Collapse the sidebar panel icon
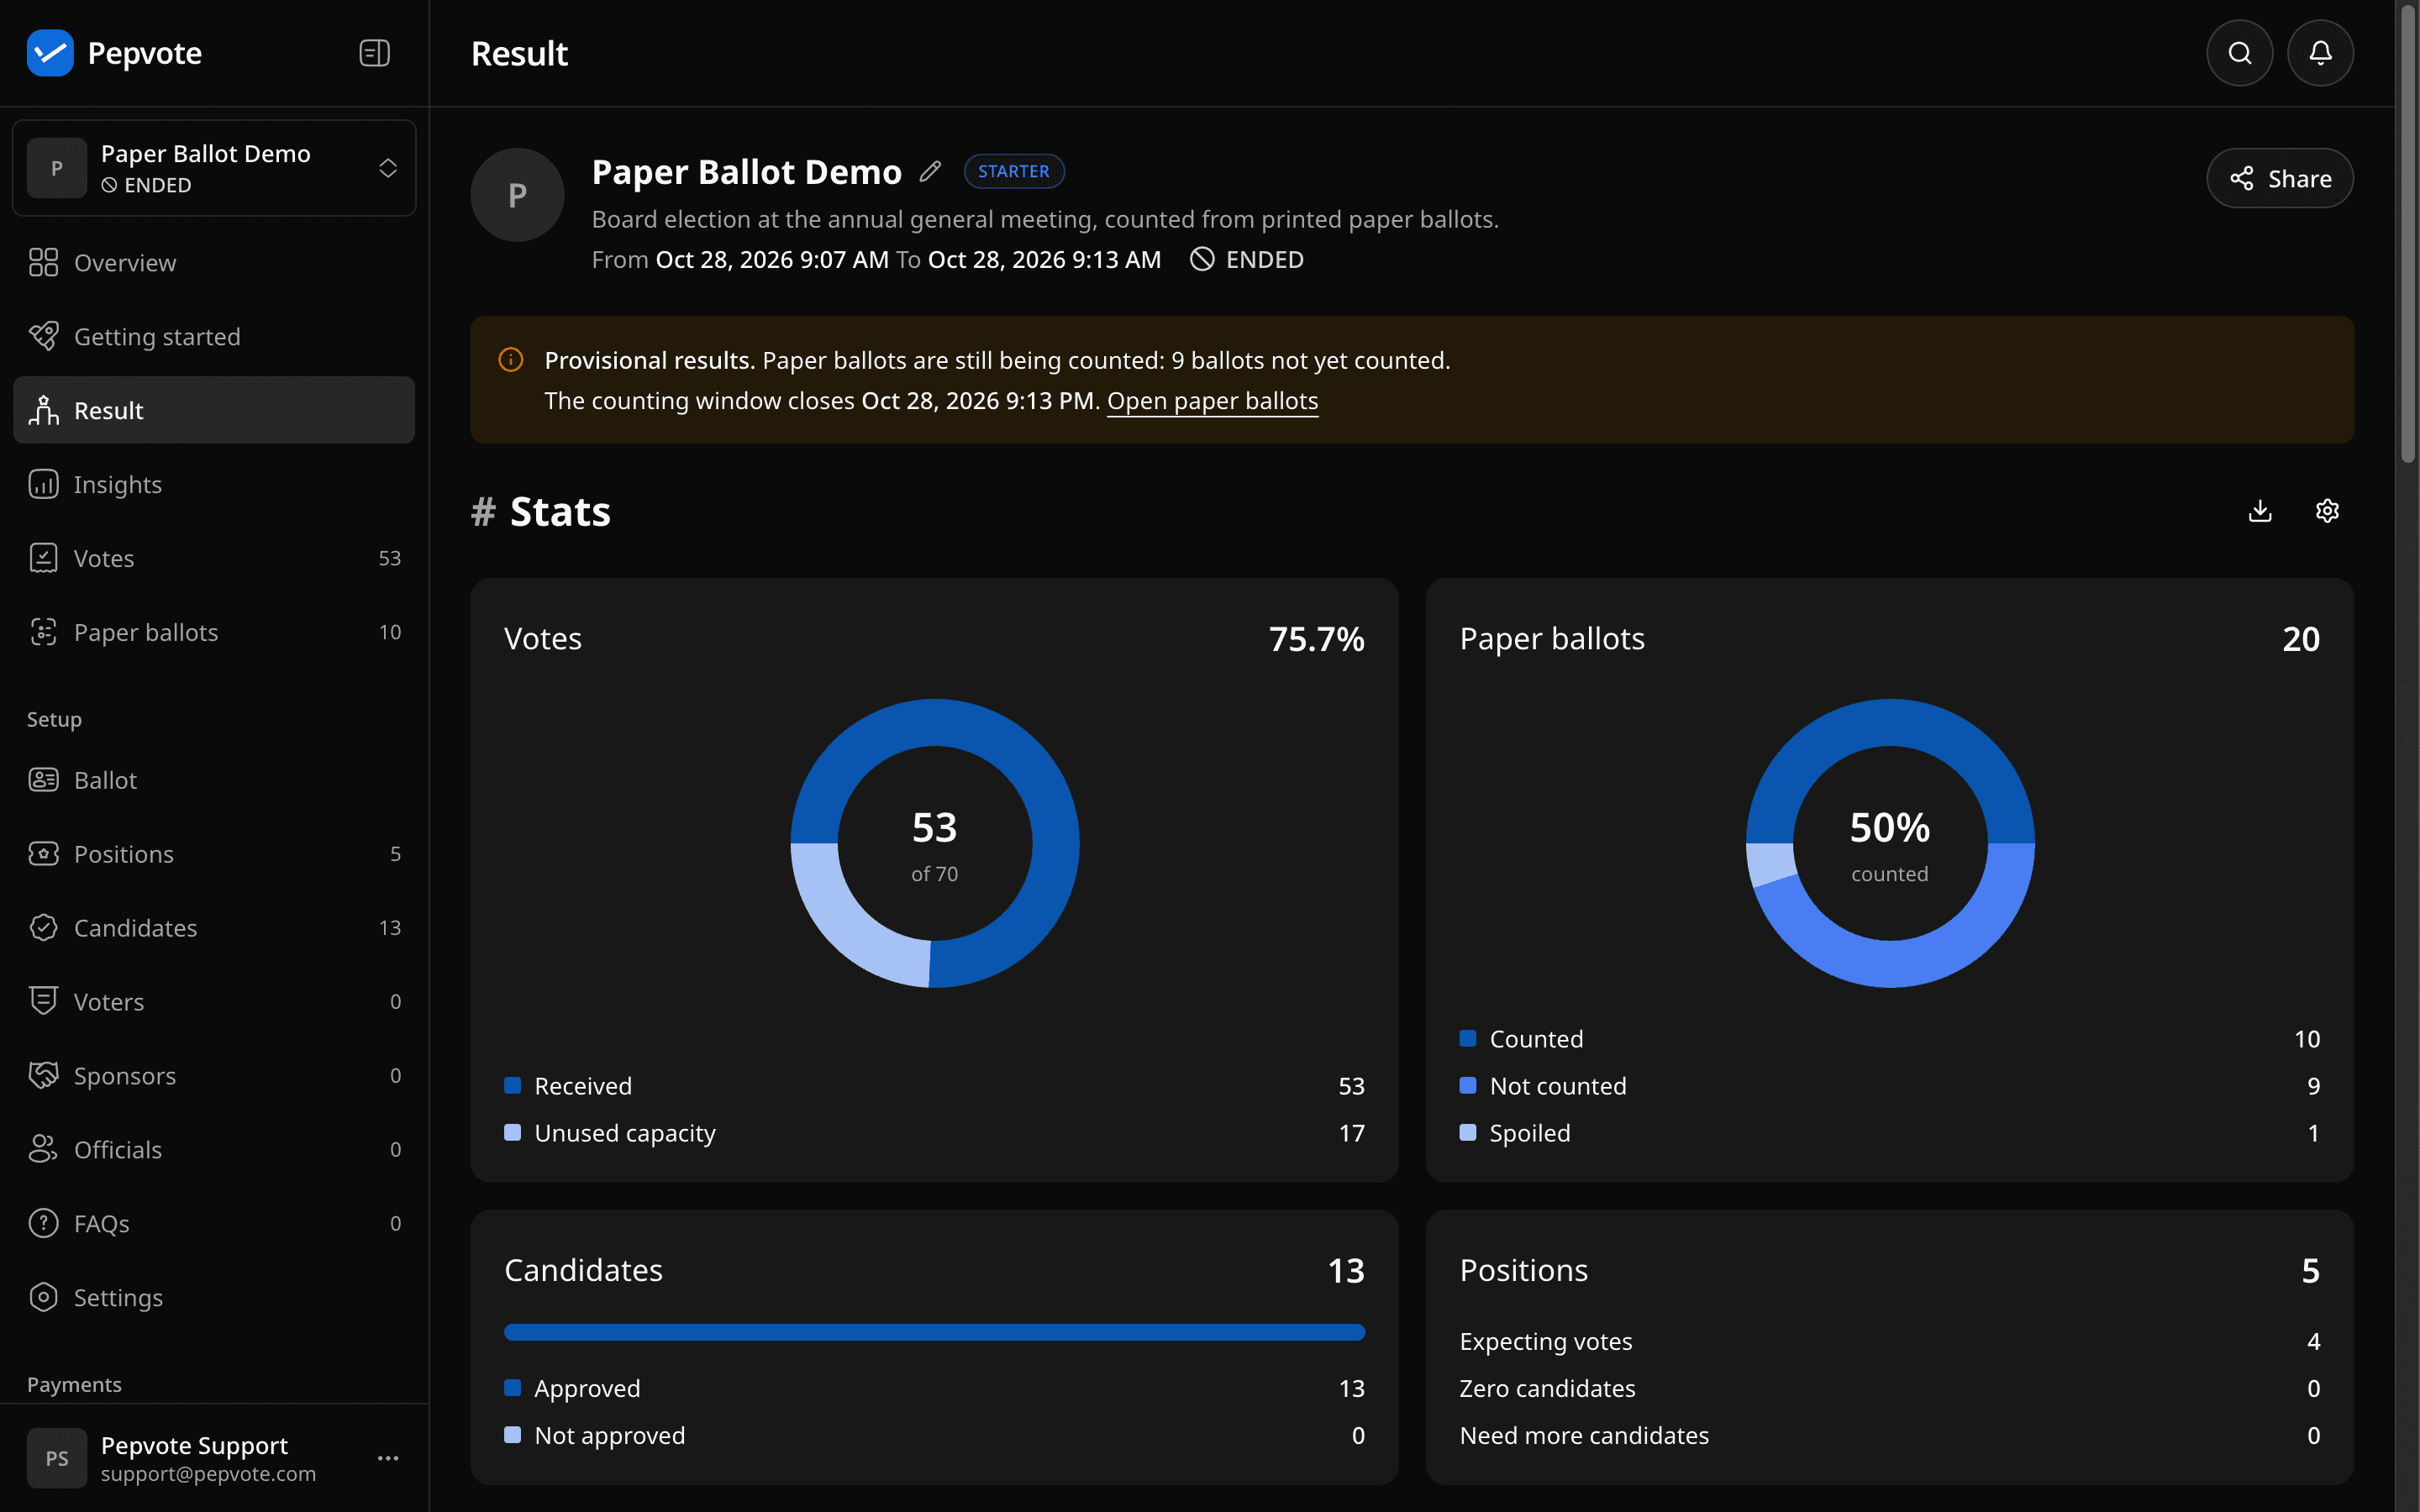 coord(374,53)
